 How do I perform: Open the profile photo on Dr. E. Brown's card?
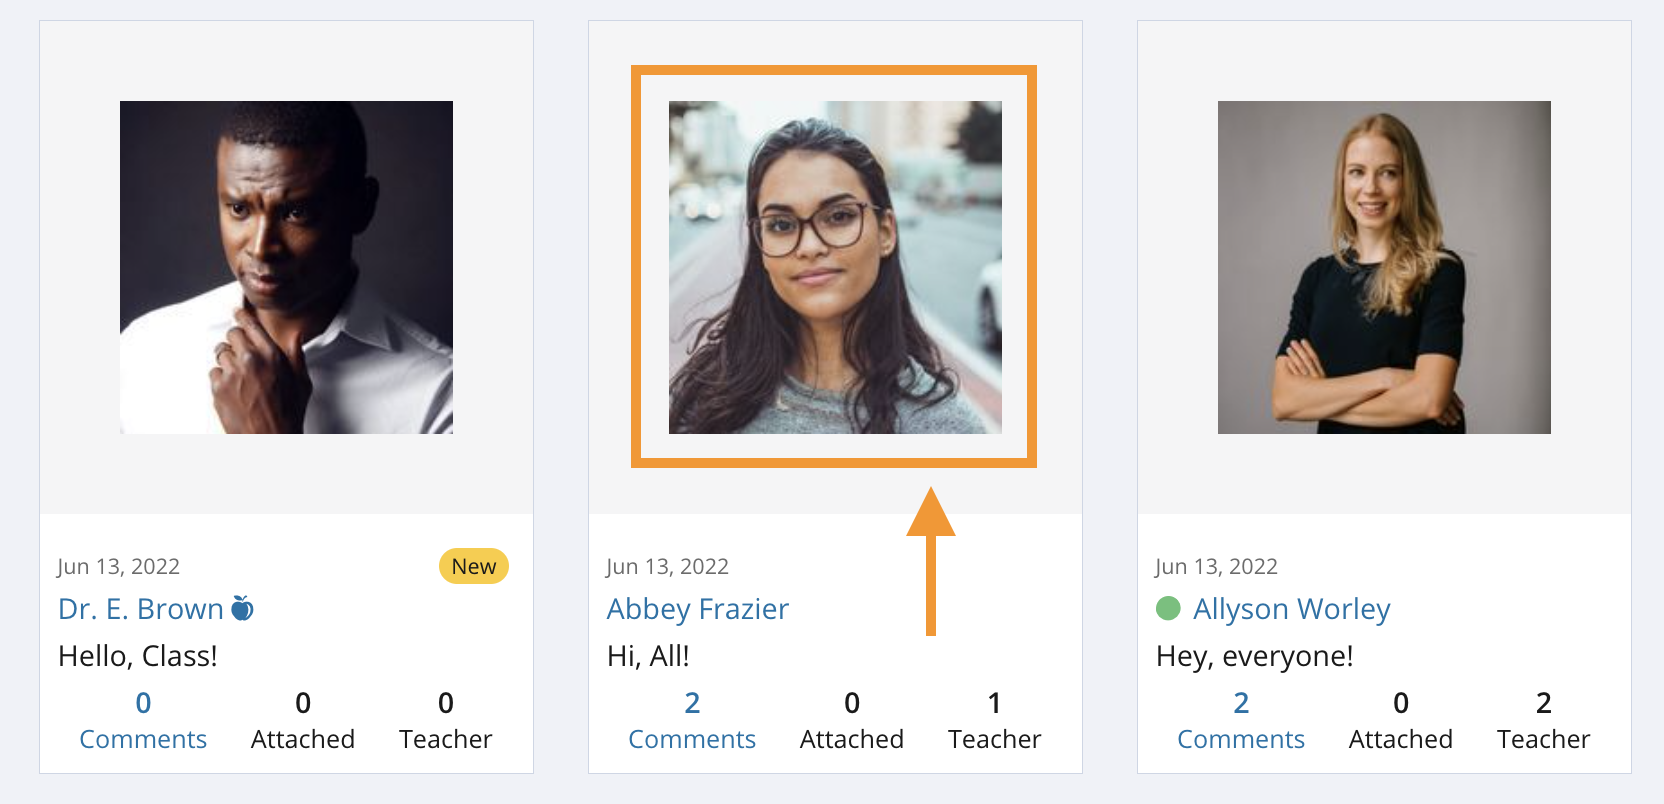click(286, 267)
